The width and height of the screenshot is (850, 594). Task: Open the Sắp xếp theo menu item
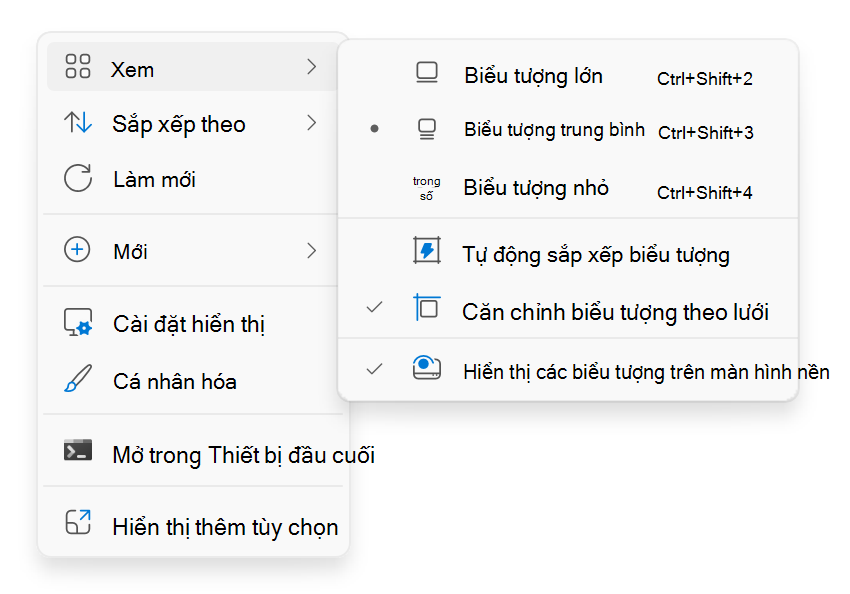pos(192,124)
